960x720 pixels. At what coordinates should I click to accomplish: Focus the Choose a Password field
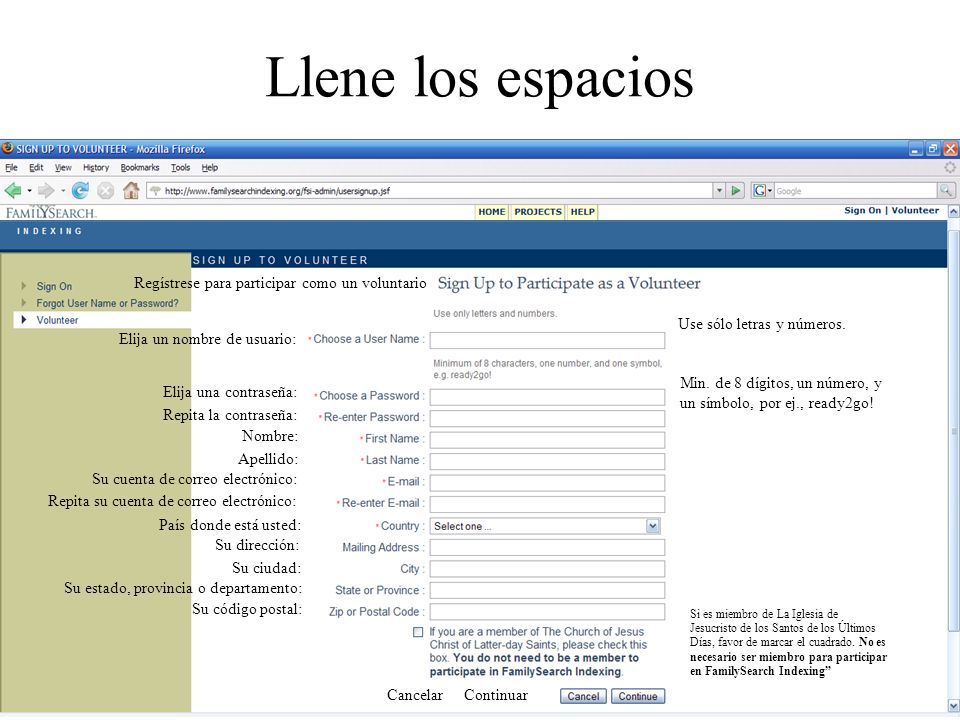point(547,397)
